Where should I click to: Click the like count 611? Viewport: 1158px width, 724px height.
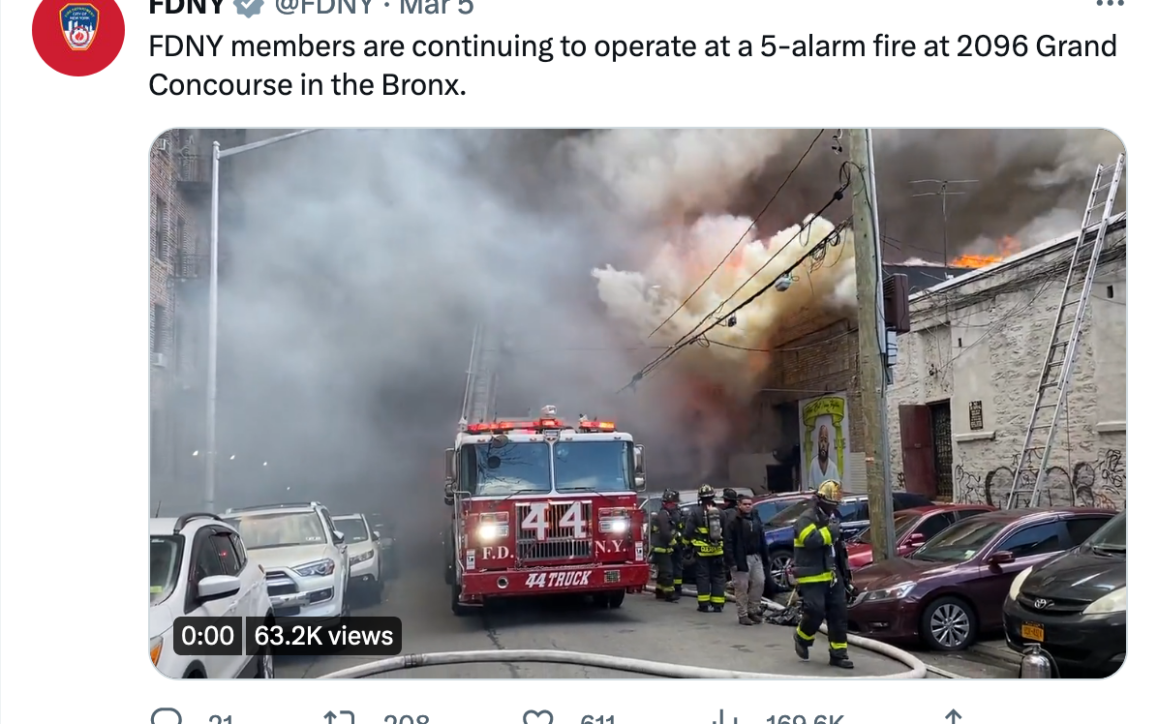pos(597,719)
